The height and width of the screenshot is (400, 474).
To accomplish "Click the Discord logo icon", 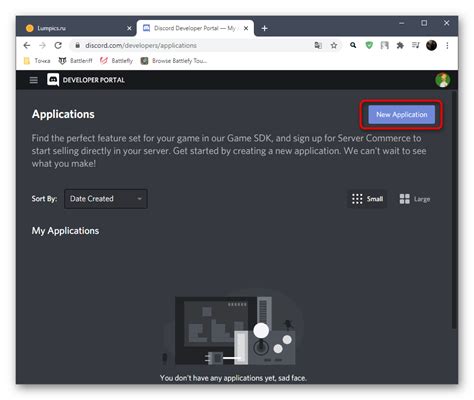I will pos(53,80).
